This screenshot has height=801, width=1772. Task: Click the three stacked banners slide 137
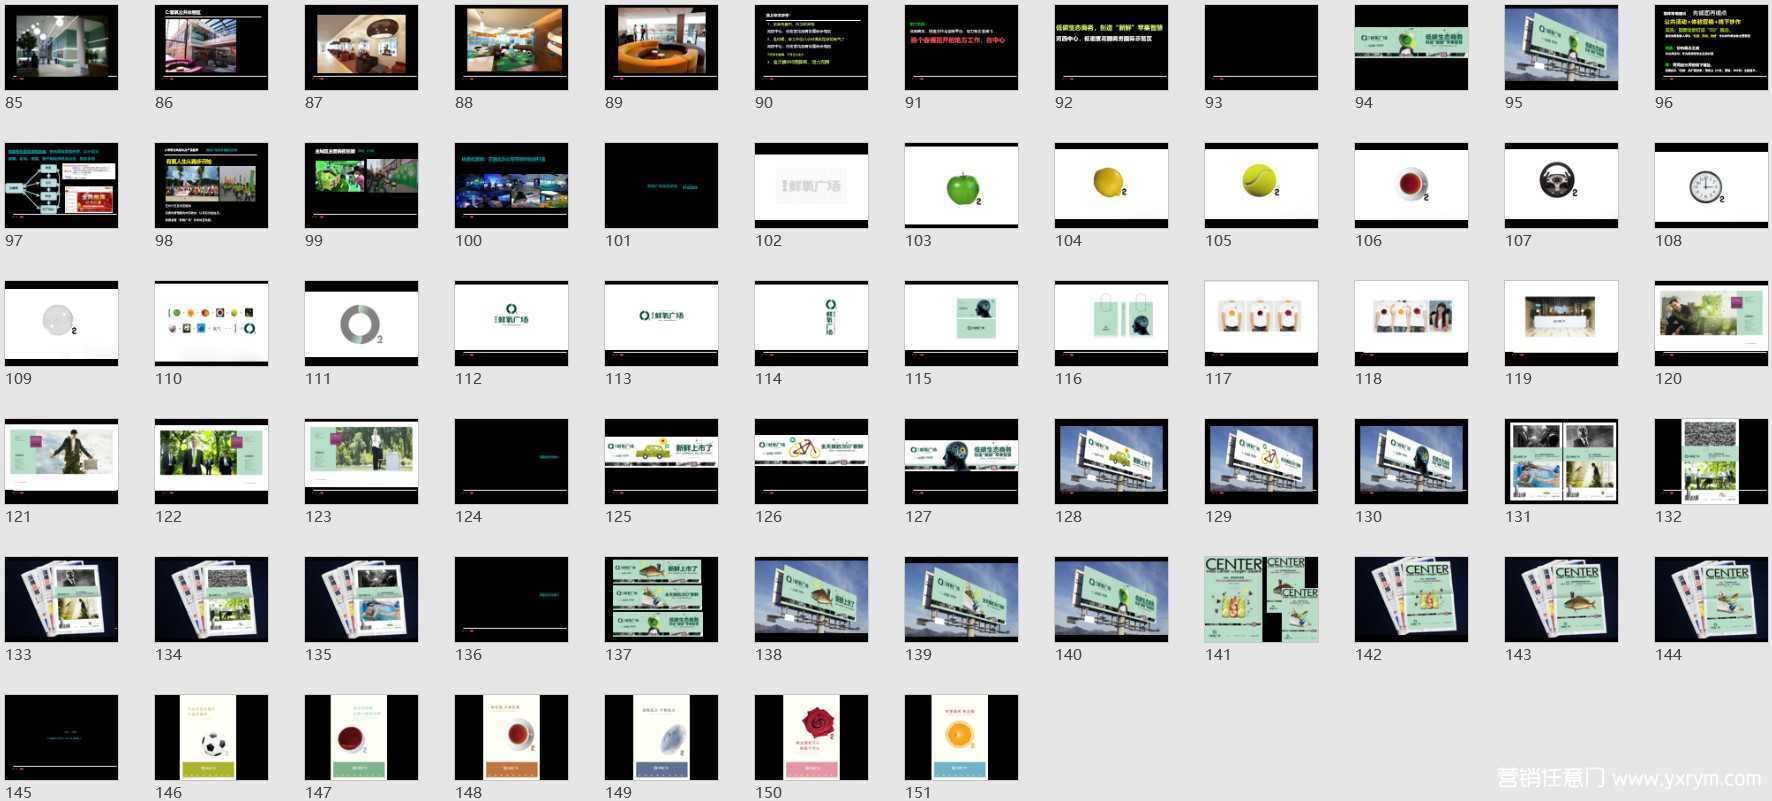tap(661, 600)
